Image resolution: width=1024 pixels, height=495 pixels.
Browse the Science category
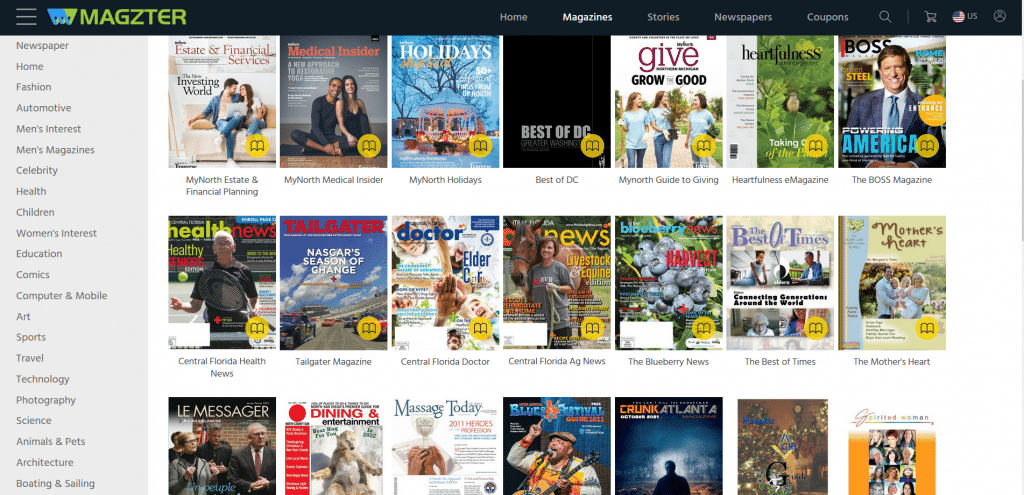click(x=34, y=421)
